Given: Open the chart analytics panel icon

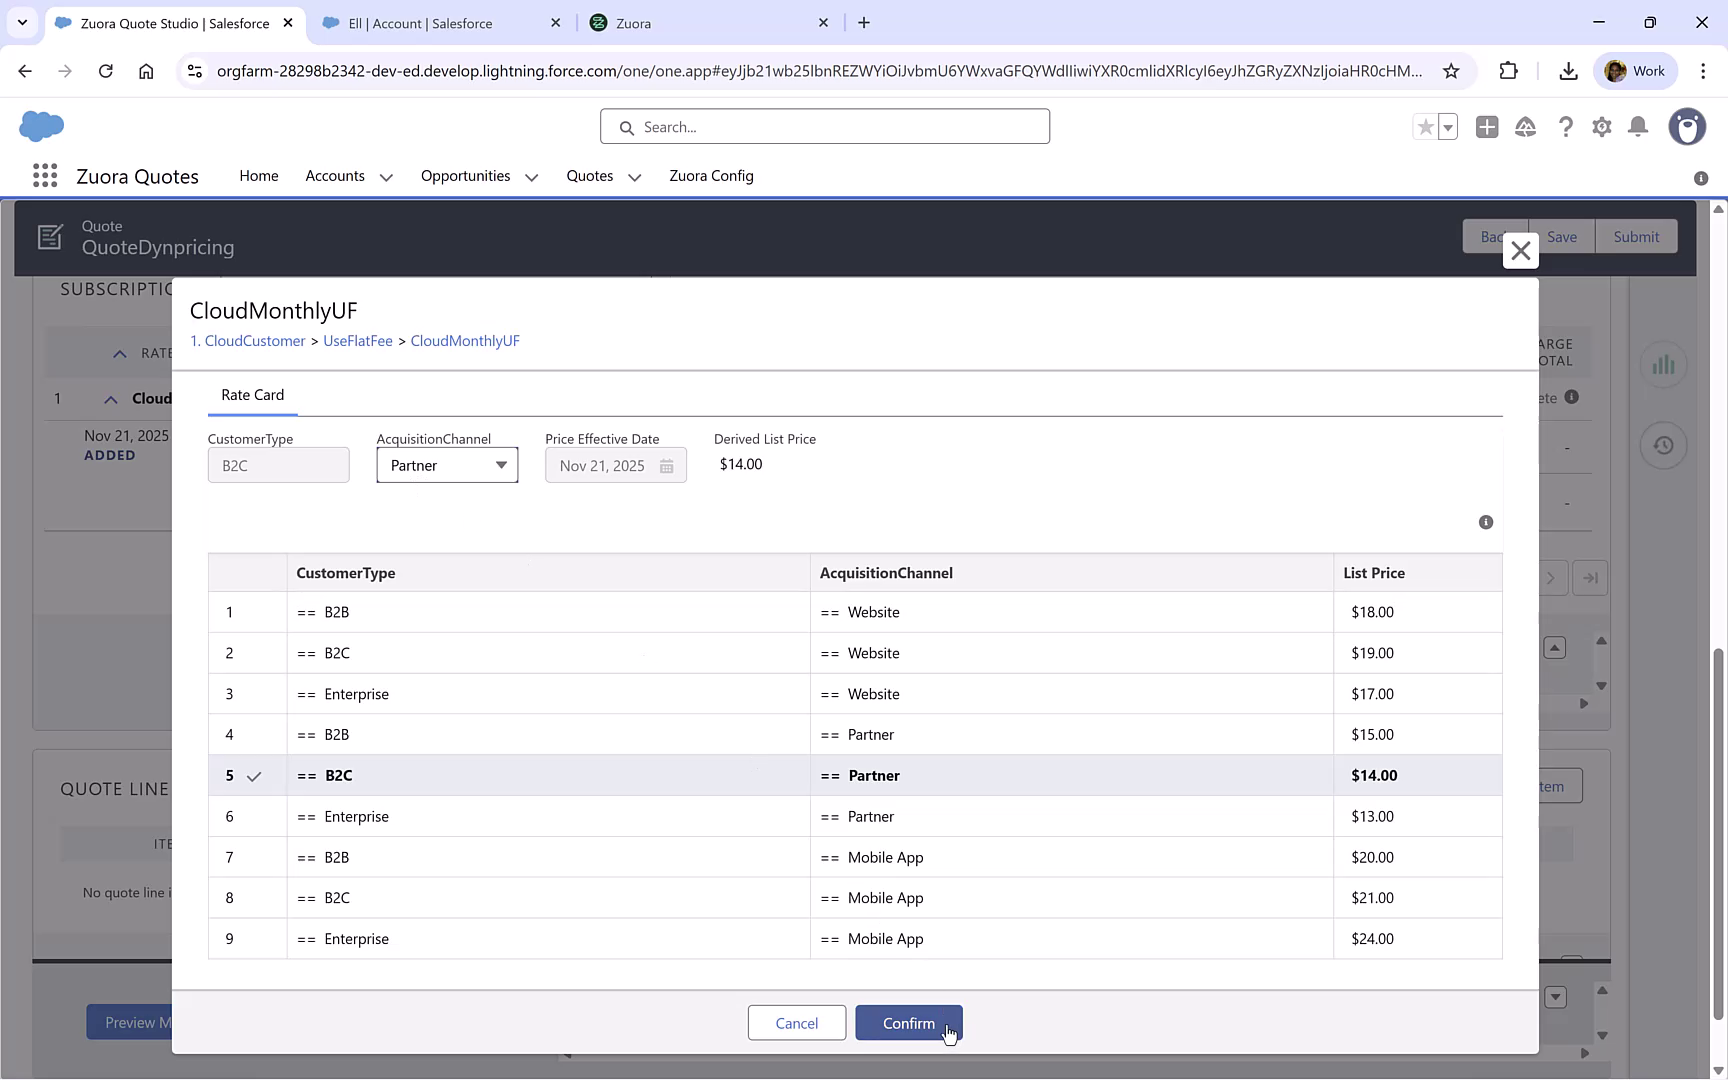Looking at the screenshot, I should pos(1663,364).
